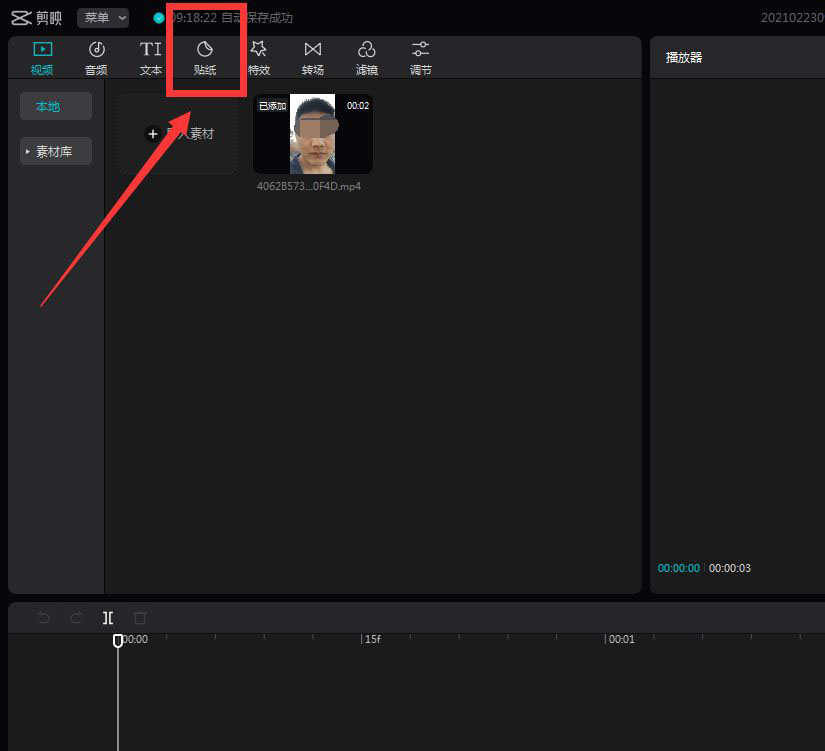Select the 40628573...0F4D.mp4 video thumbnail

coord(313,134)
